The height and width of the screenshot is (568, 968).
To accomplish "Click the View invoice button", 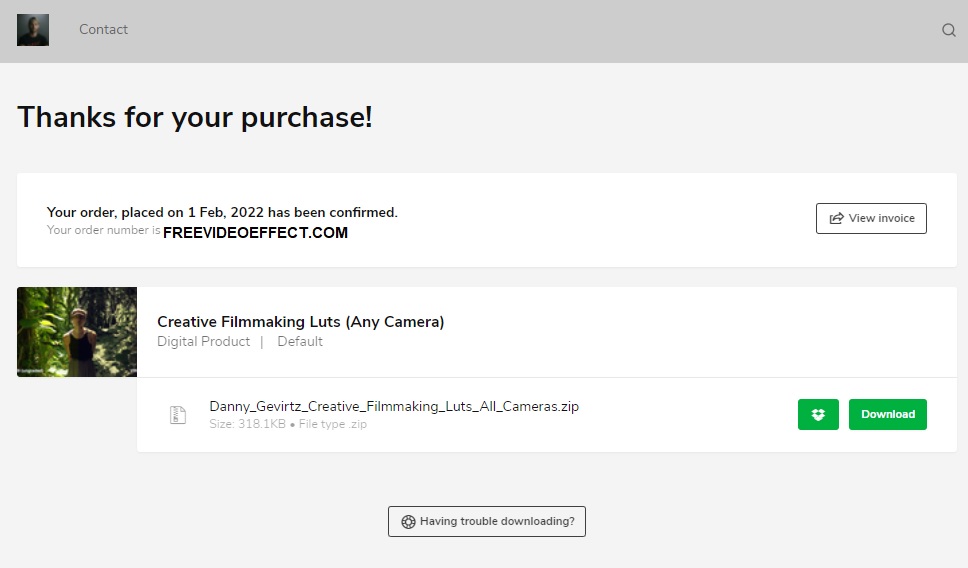I will 871,218.
